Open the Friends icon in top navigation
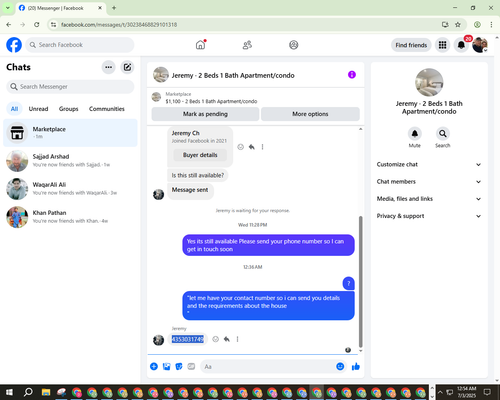The image size is (500, 400). point(247,45)
